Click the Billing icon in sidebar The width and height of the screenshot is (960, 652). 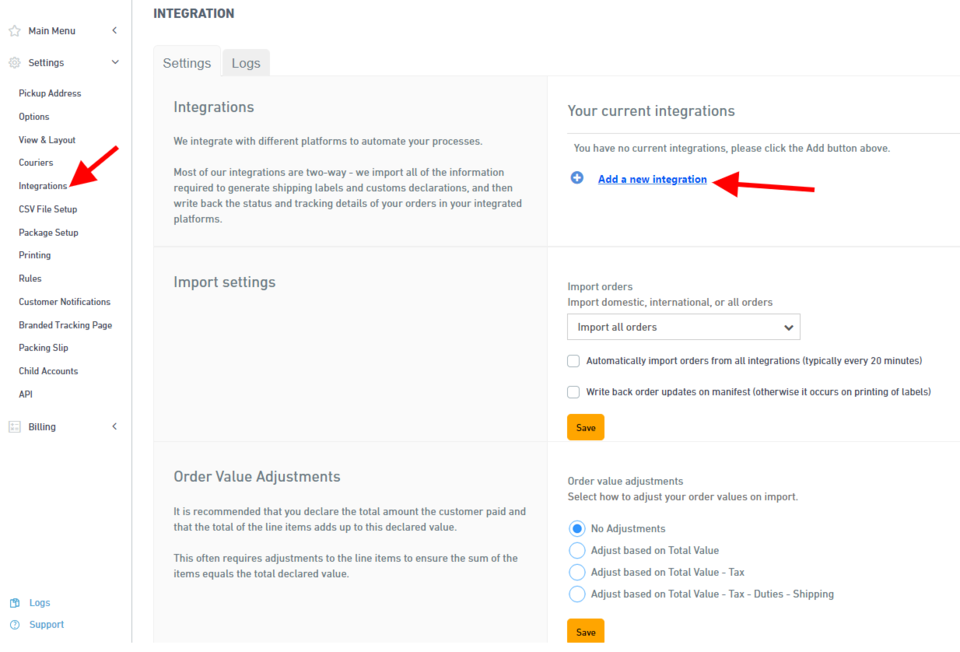click(x=14, y=427)
